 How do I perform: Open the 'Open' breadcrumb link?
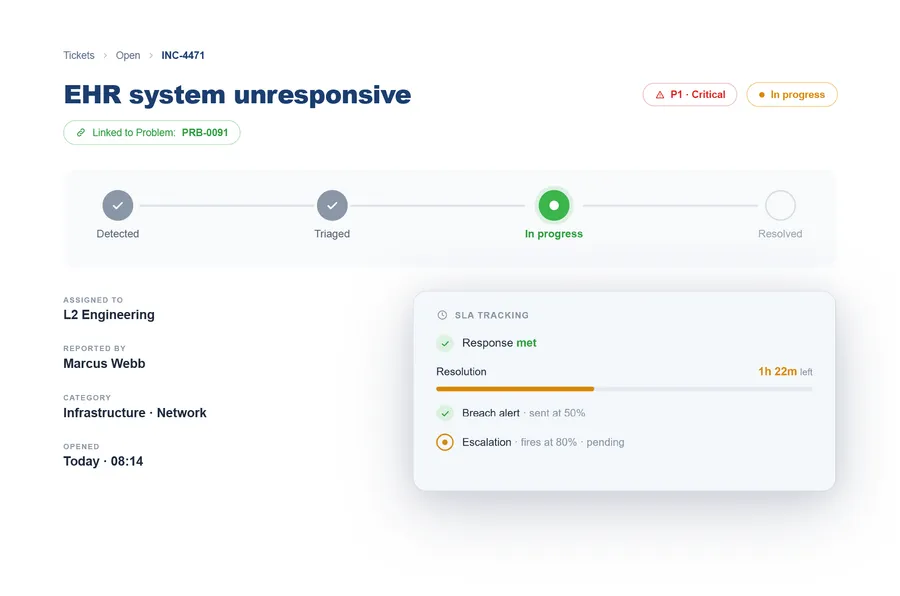coord(128,55)
